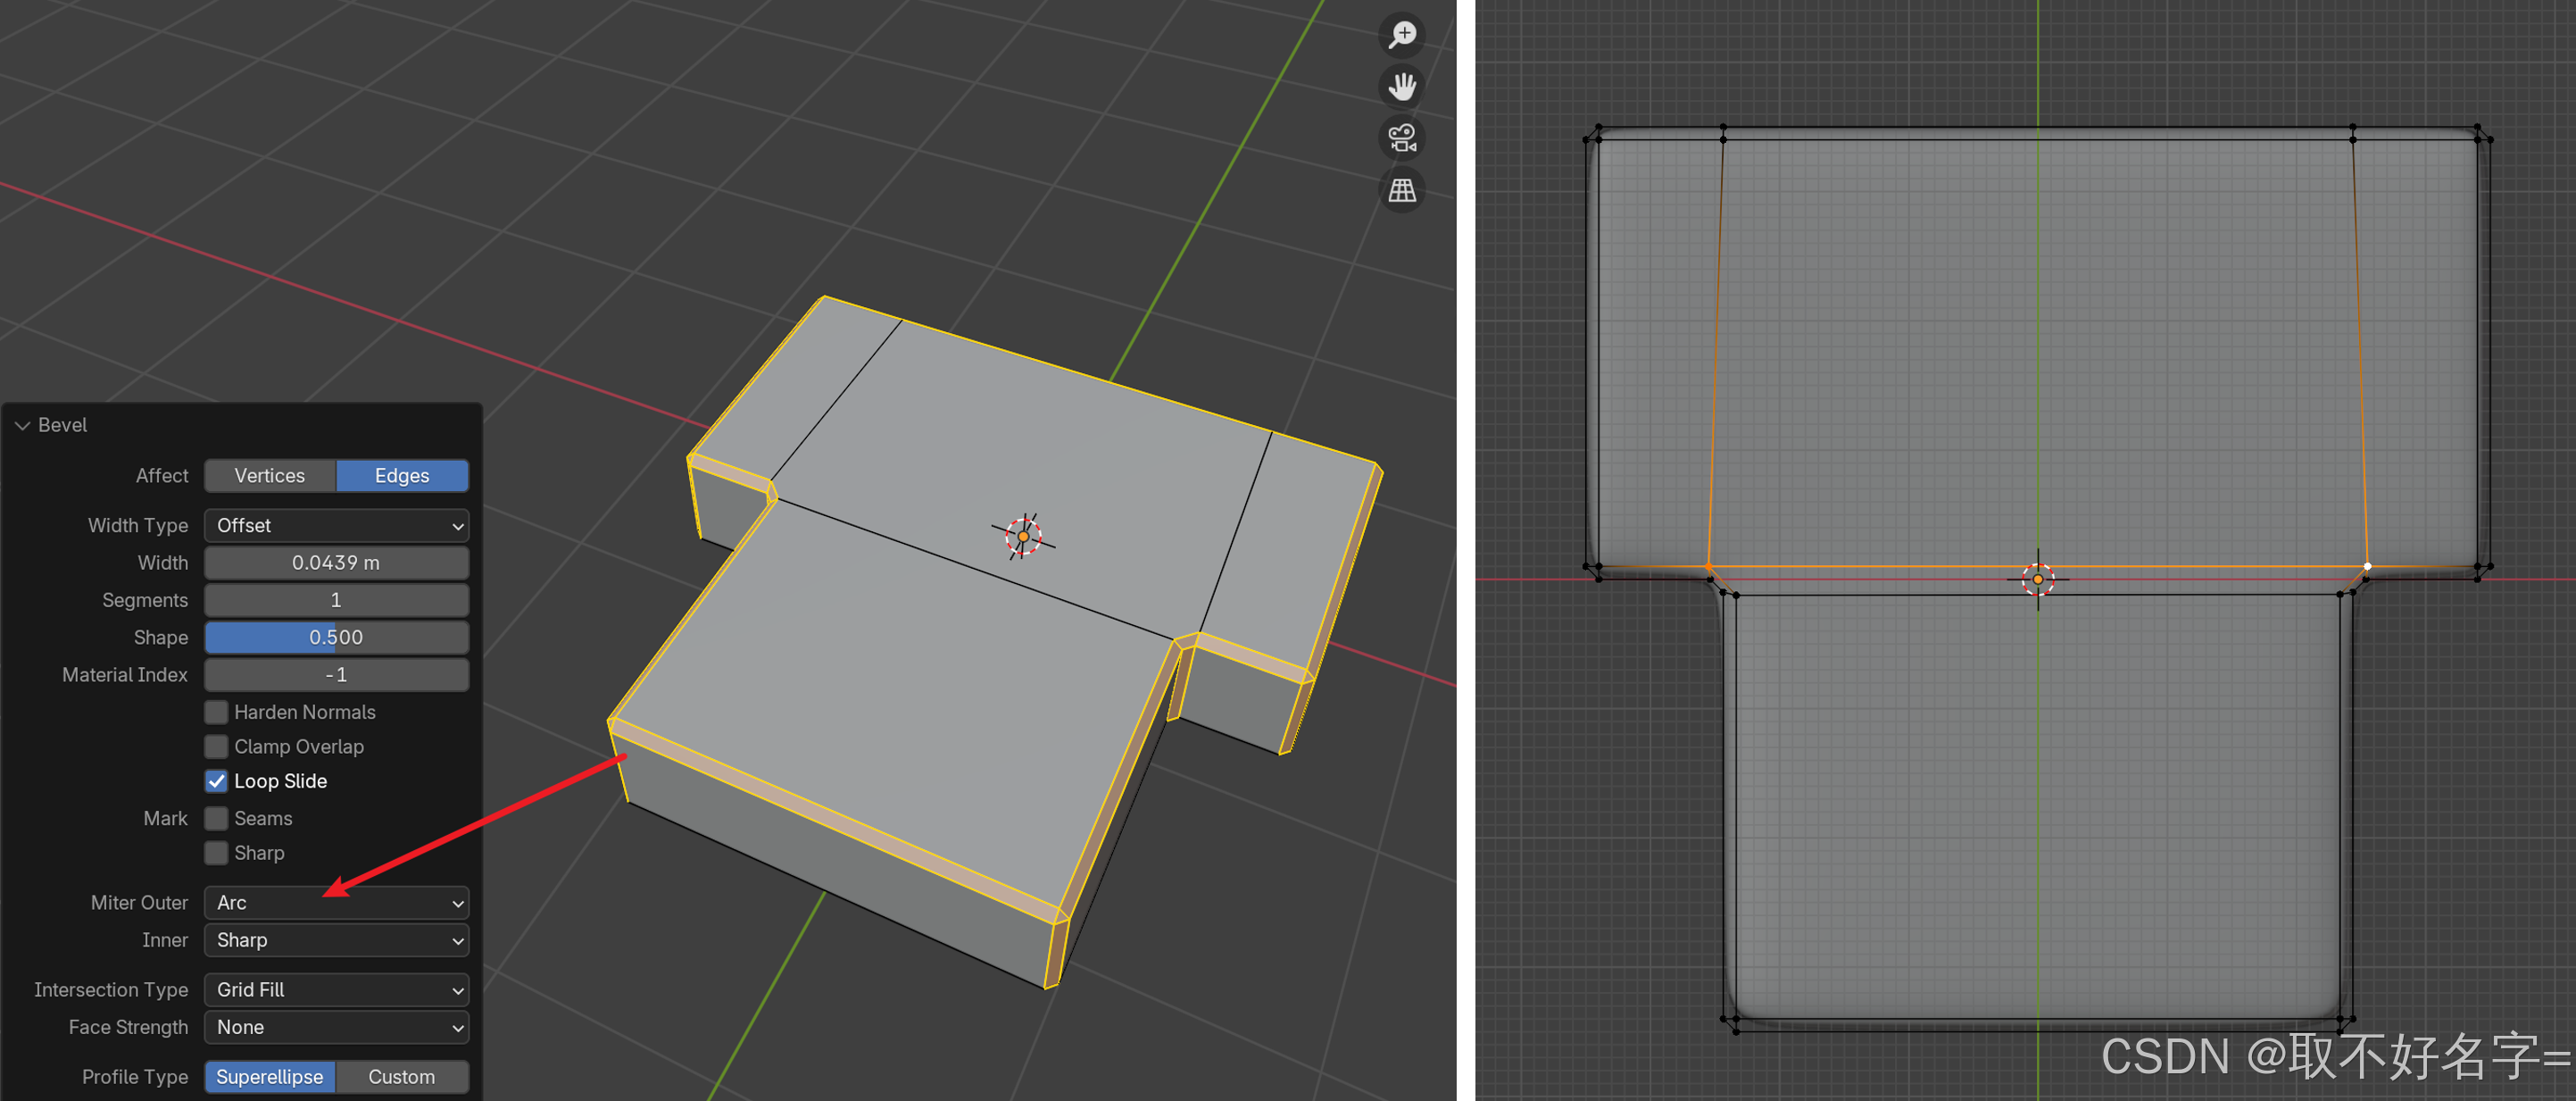Switch perspective/orthographic with grid icon
Image resolution: width=2576 pixels, height=1101 pixels.
[x=1402, y=190]
